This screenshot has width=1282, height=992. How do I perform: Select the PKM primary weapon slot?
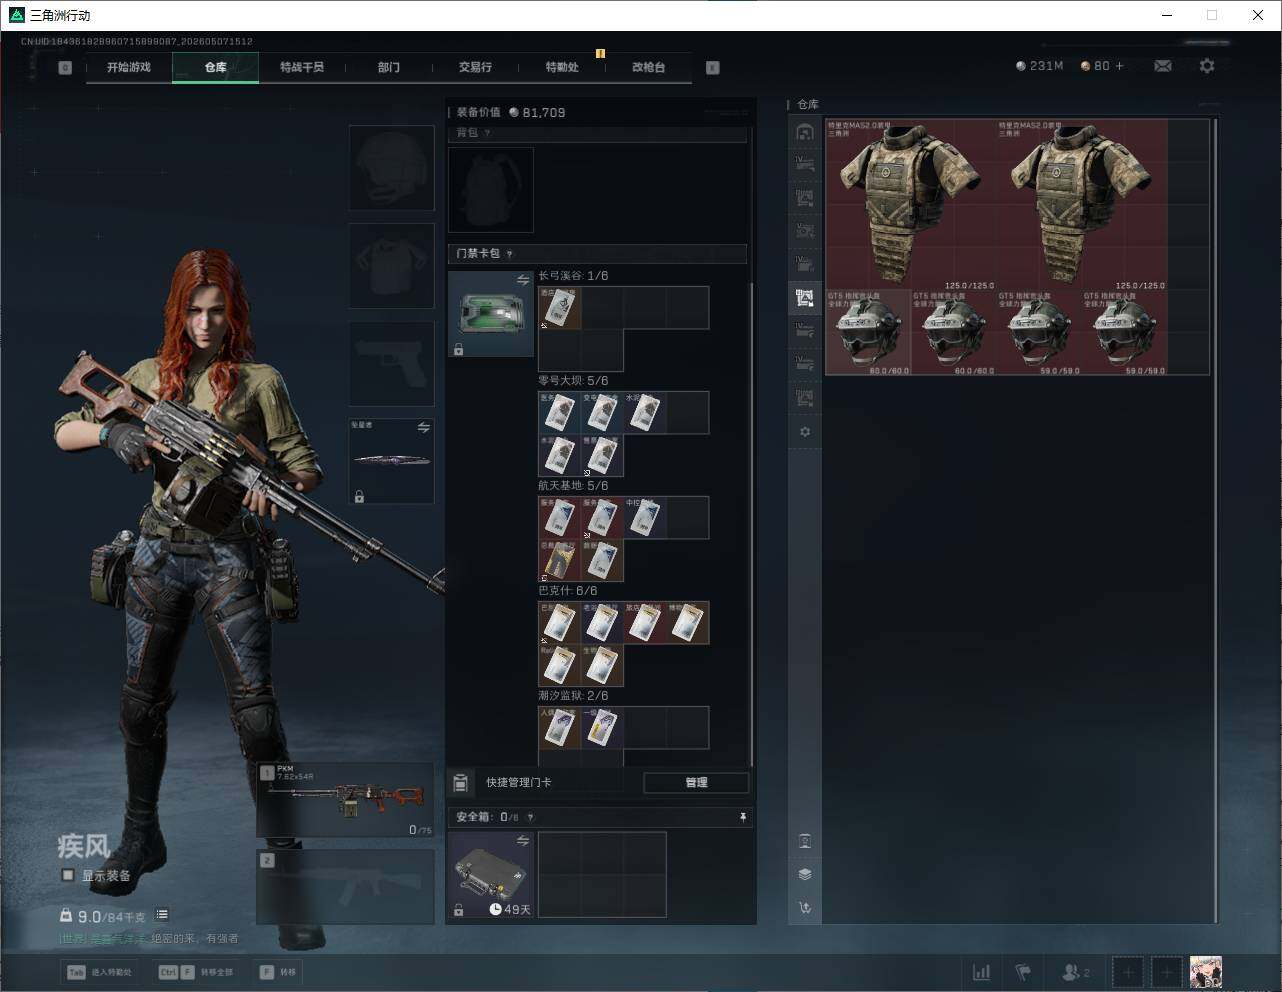(x=346, y=800)
